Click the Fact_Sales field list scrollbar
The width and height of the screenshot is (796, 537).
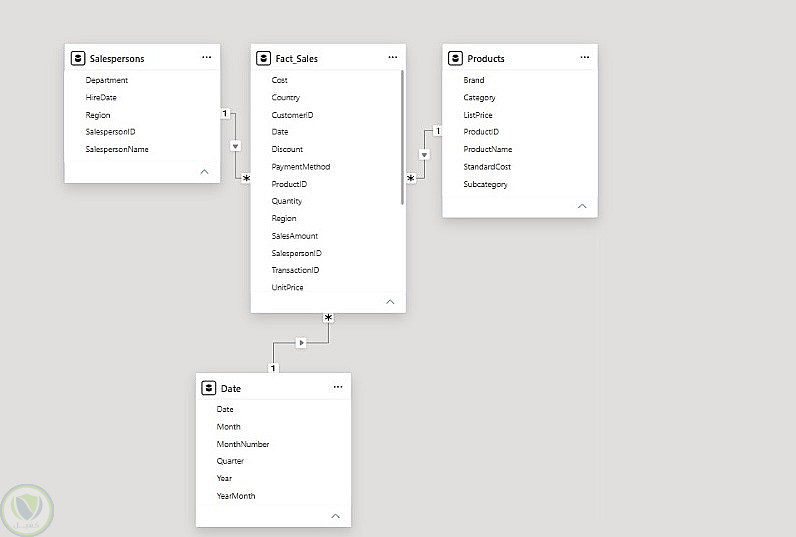click(402, 137)
